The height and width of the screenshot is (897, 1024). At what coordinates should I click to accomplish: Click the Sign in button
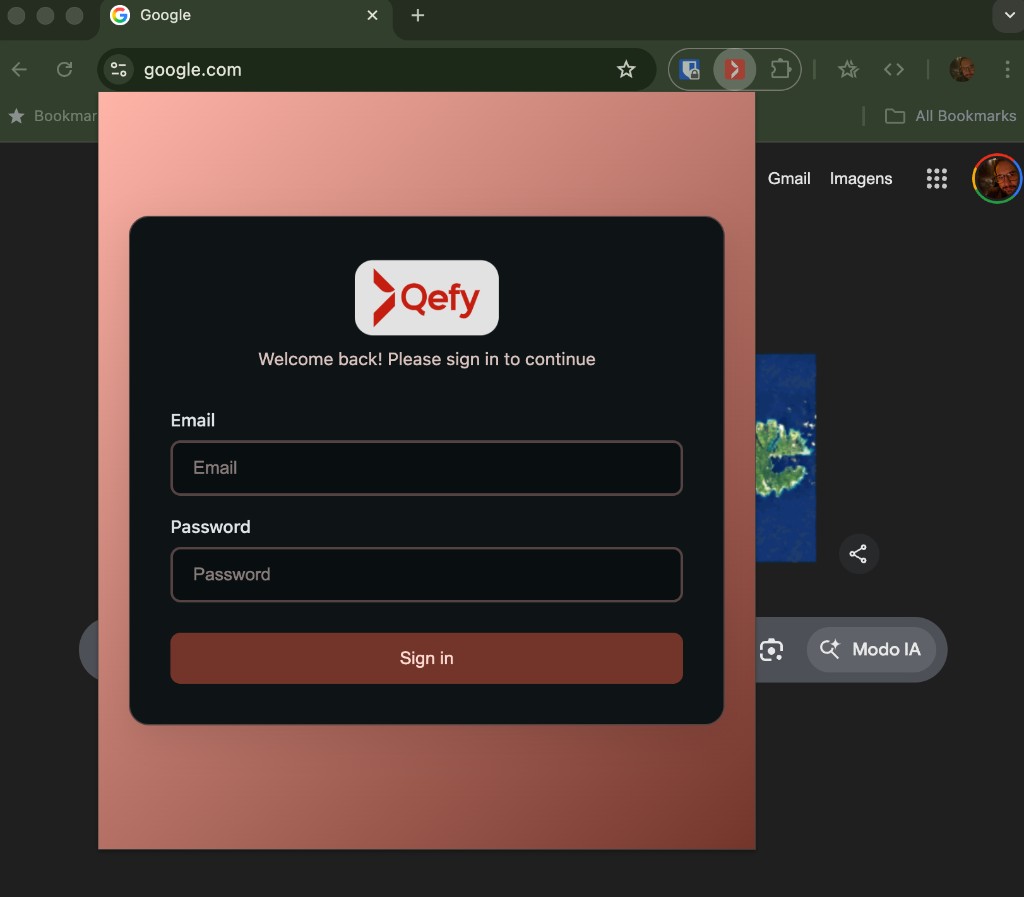point(426,658)
